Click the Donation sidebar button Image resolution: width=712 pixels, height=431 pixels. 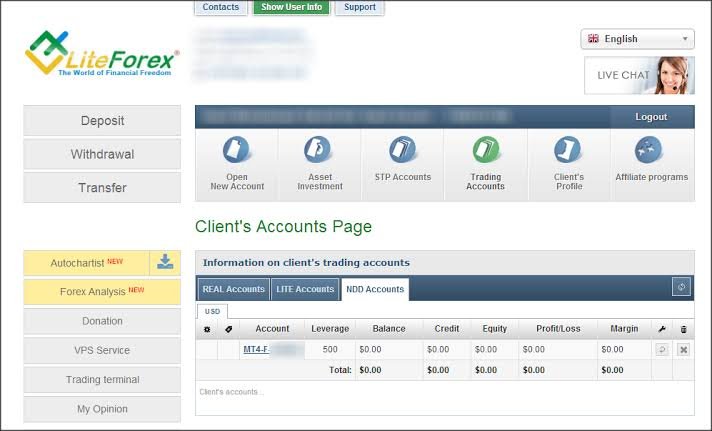102,321
